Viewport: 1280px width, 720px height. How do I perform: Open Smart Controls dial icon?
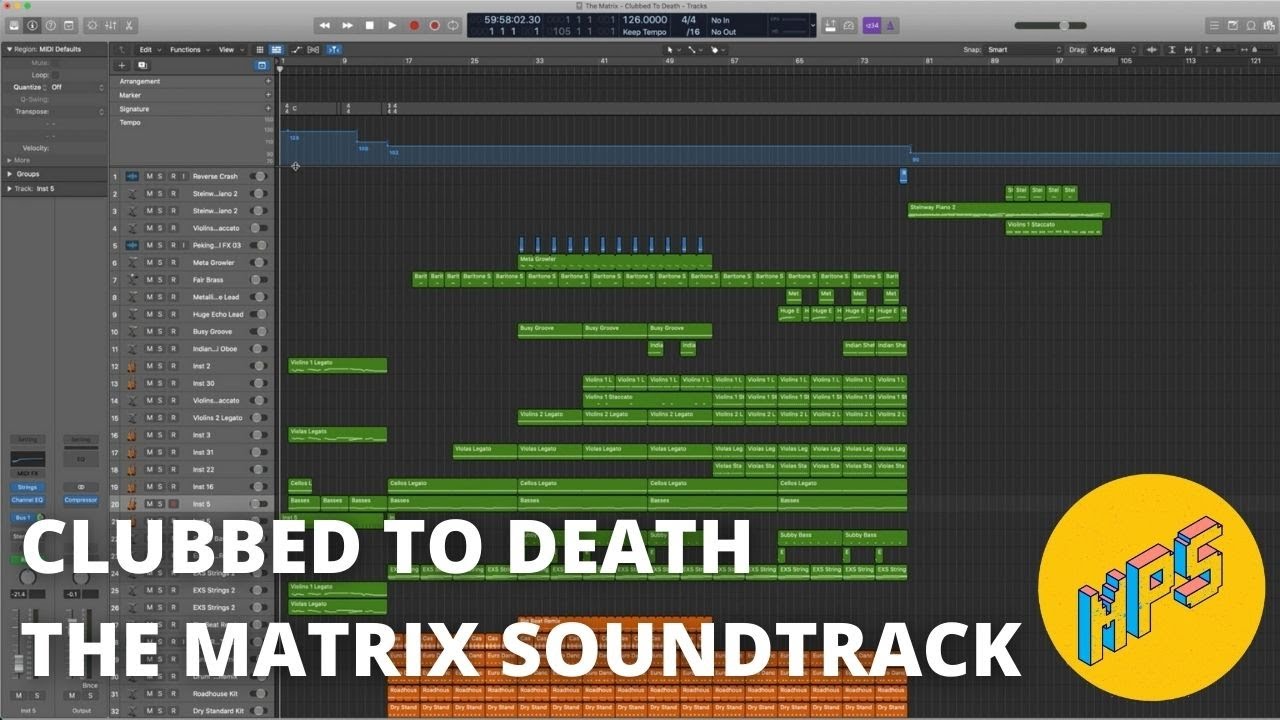(92, 25)
